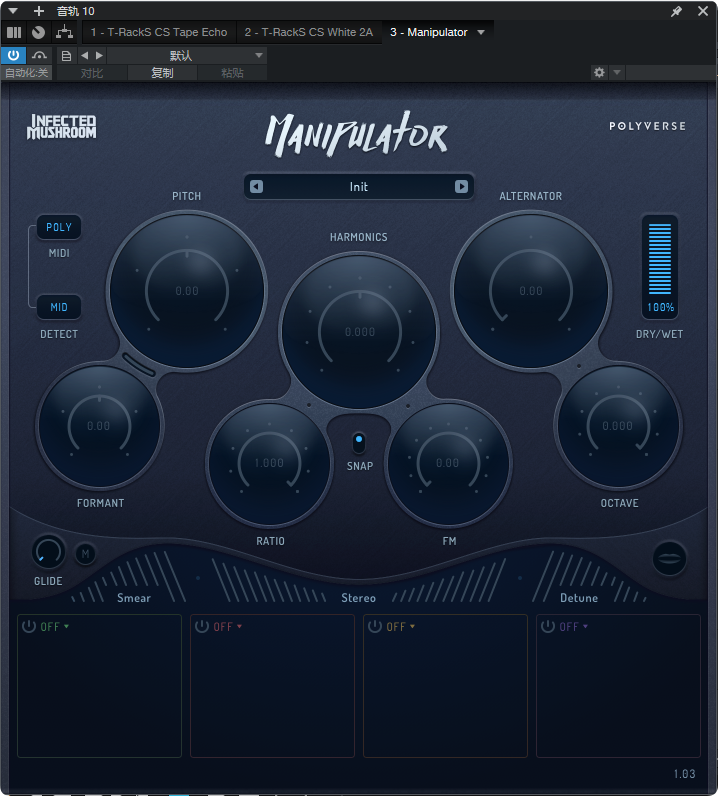Open the preset file page icon
The height and width of the screenshot is (796, 718).
(x=66, y=55)
